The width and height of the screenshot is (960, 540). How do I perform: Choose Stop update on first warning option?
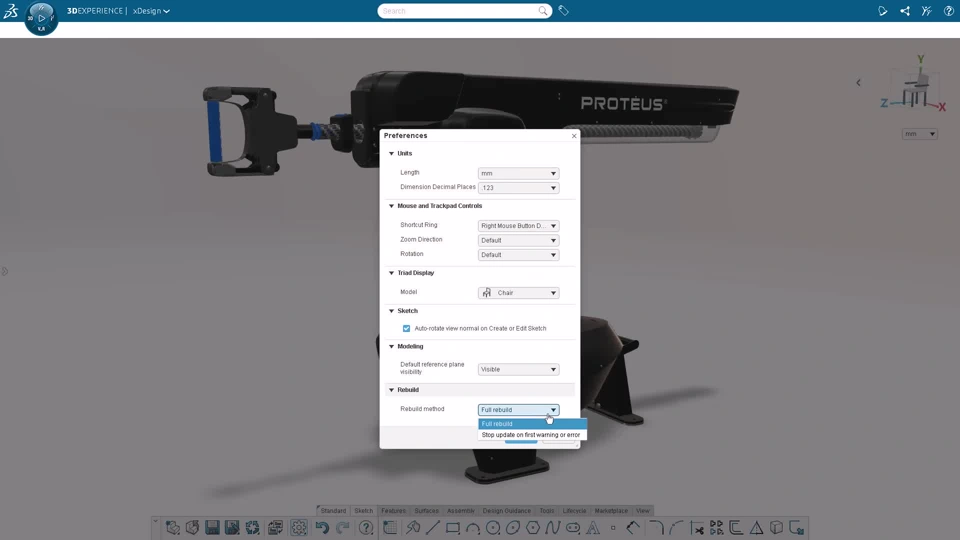[x=532, y=435]
